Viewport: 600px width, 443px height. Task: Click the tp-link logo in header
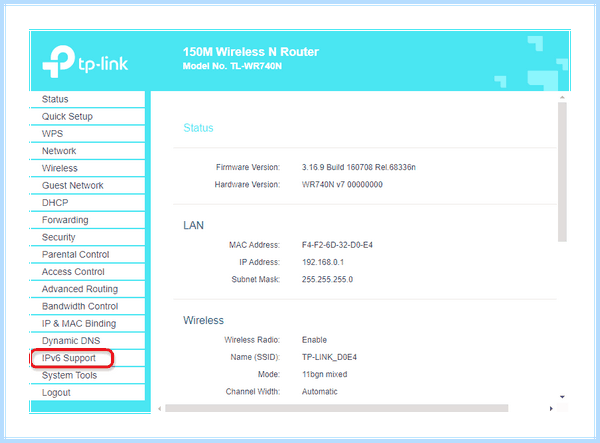tap(85, 61)
